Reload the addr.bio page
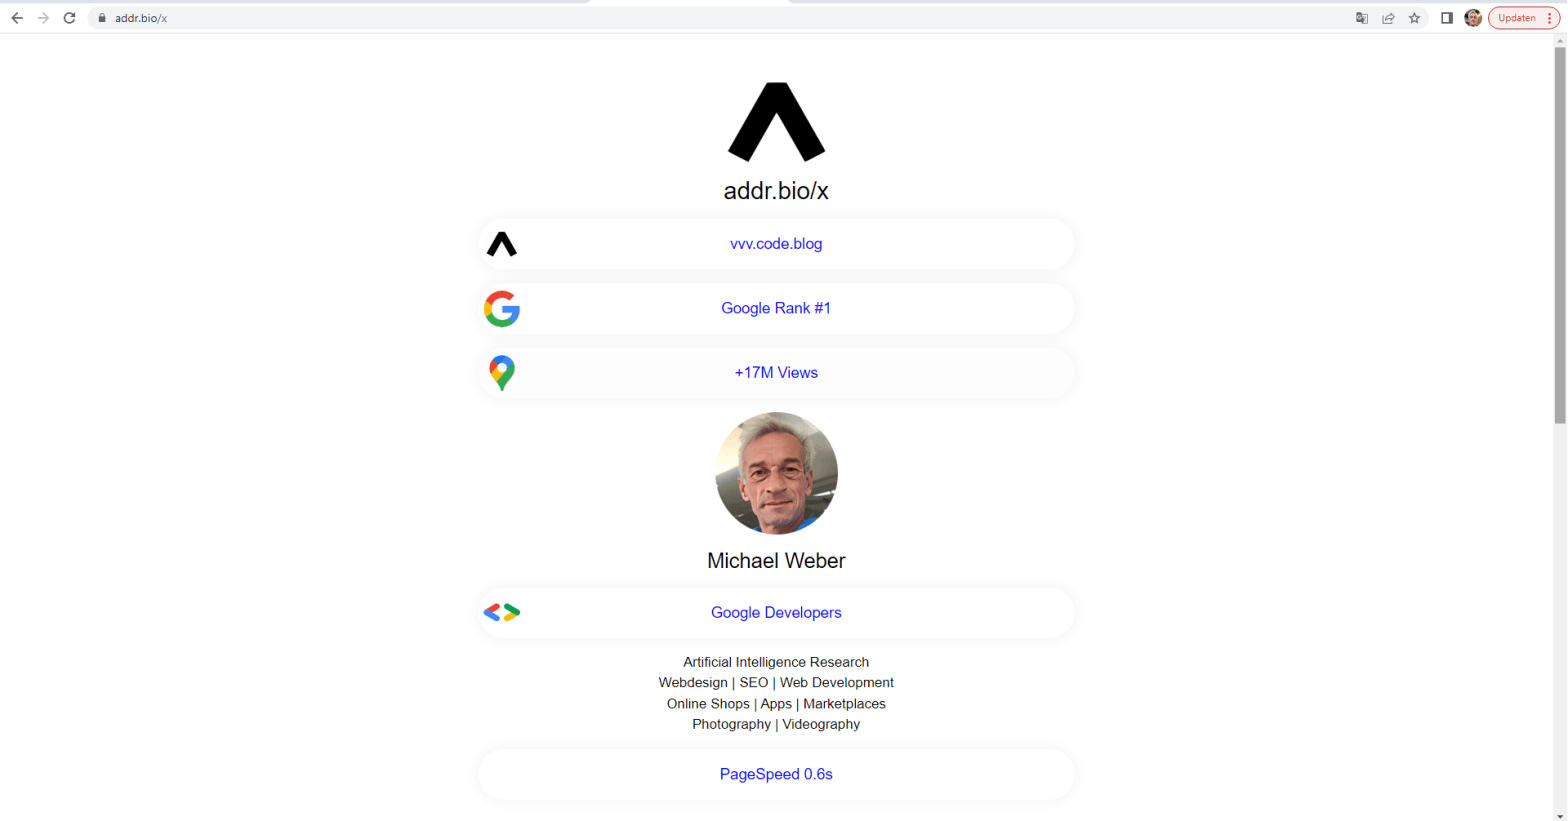 click(69, 18)
